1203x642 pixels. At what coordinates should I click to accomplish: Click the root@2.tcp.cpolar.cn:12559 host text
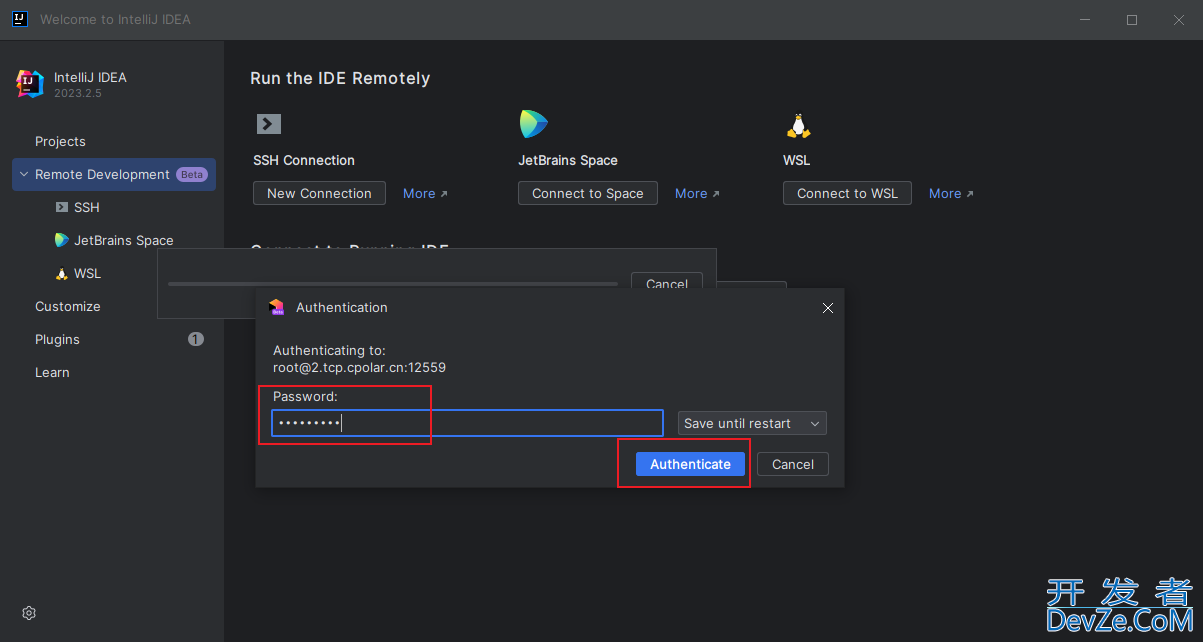359,367
